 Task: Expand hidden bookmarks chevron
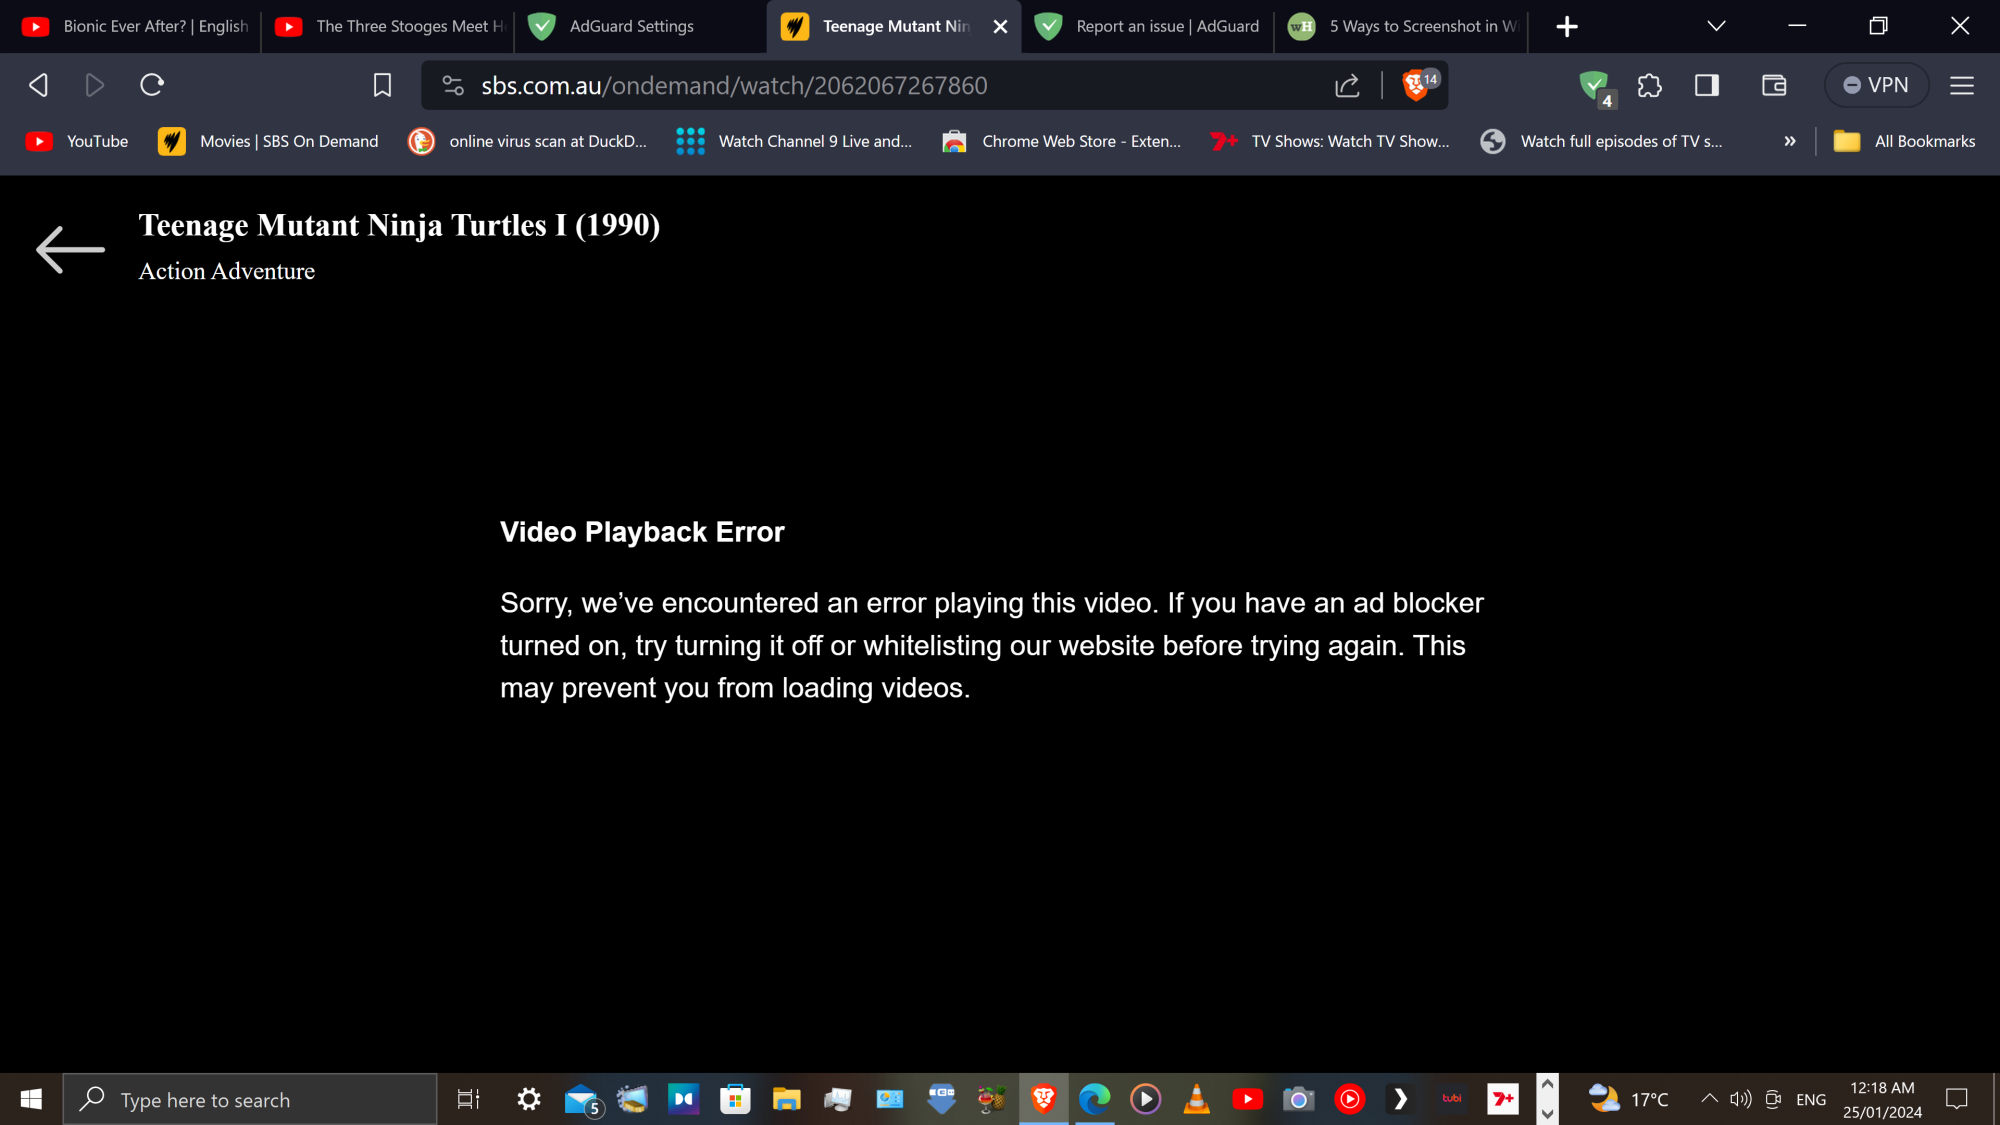pyautogui.click(x=1790, y=141)
